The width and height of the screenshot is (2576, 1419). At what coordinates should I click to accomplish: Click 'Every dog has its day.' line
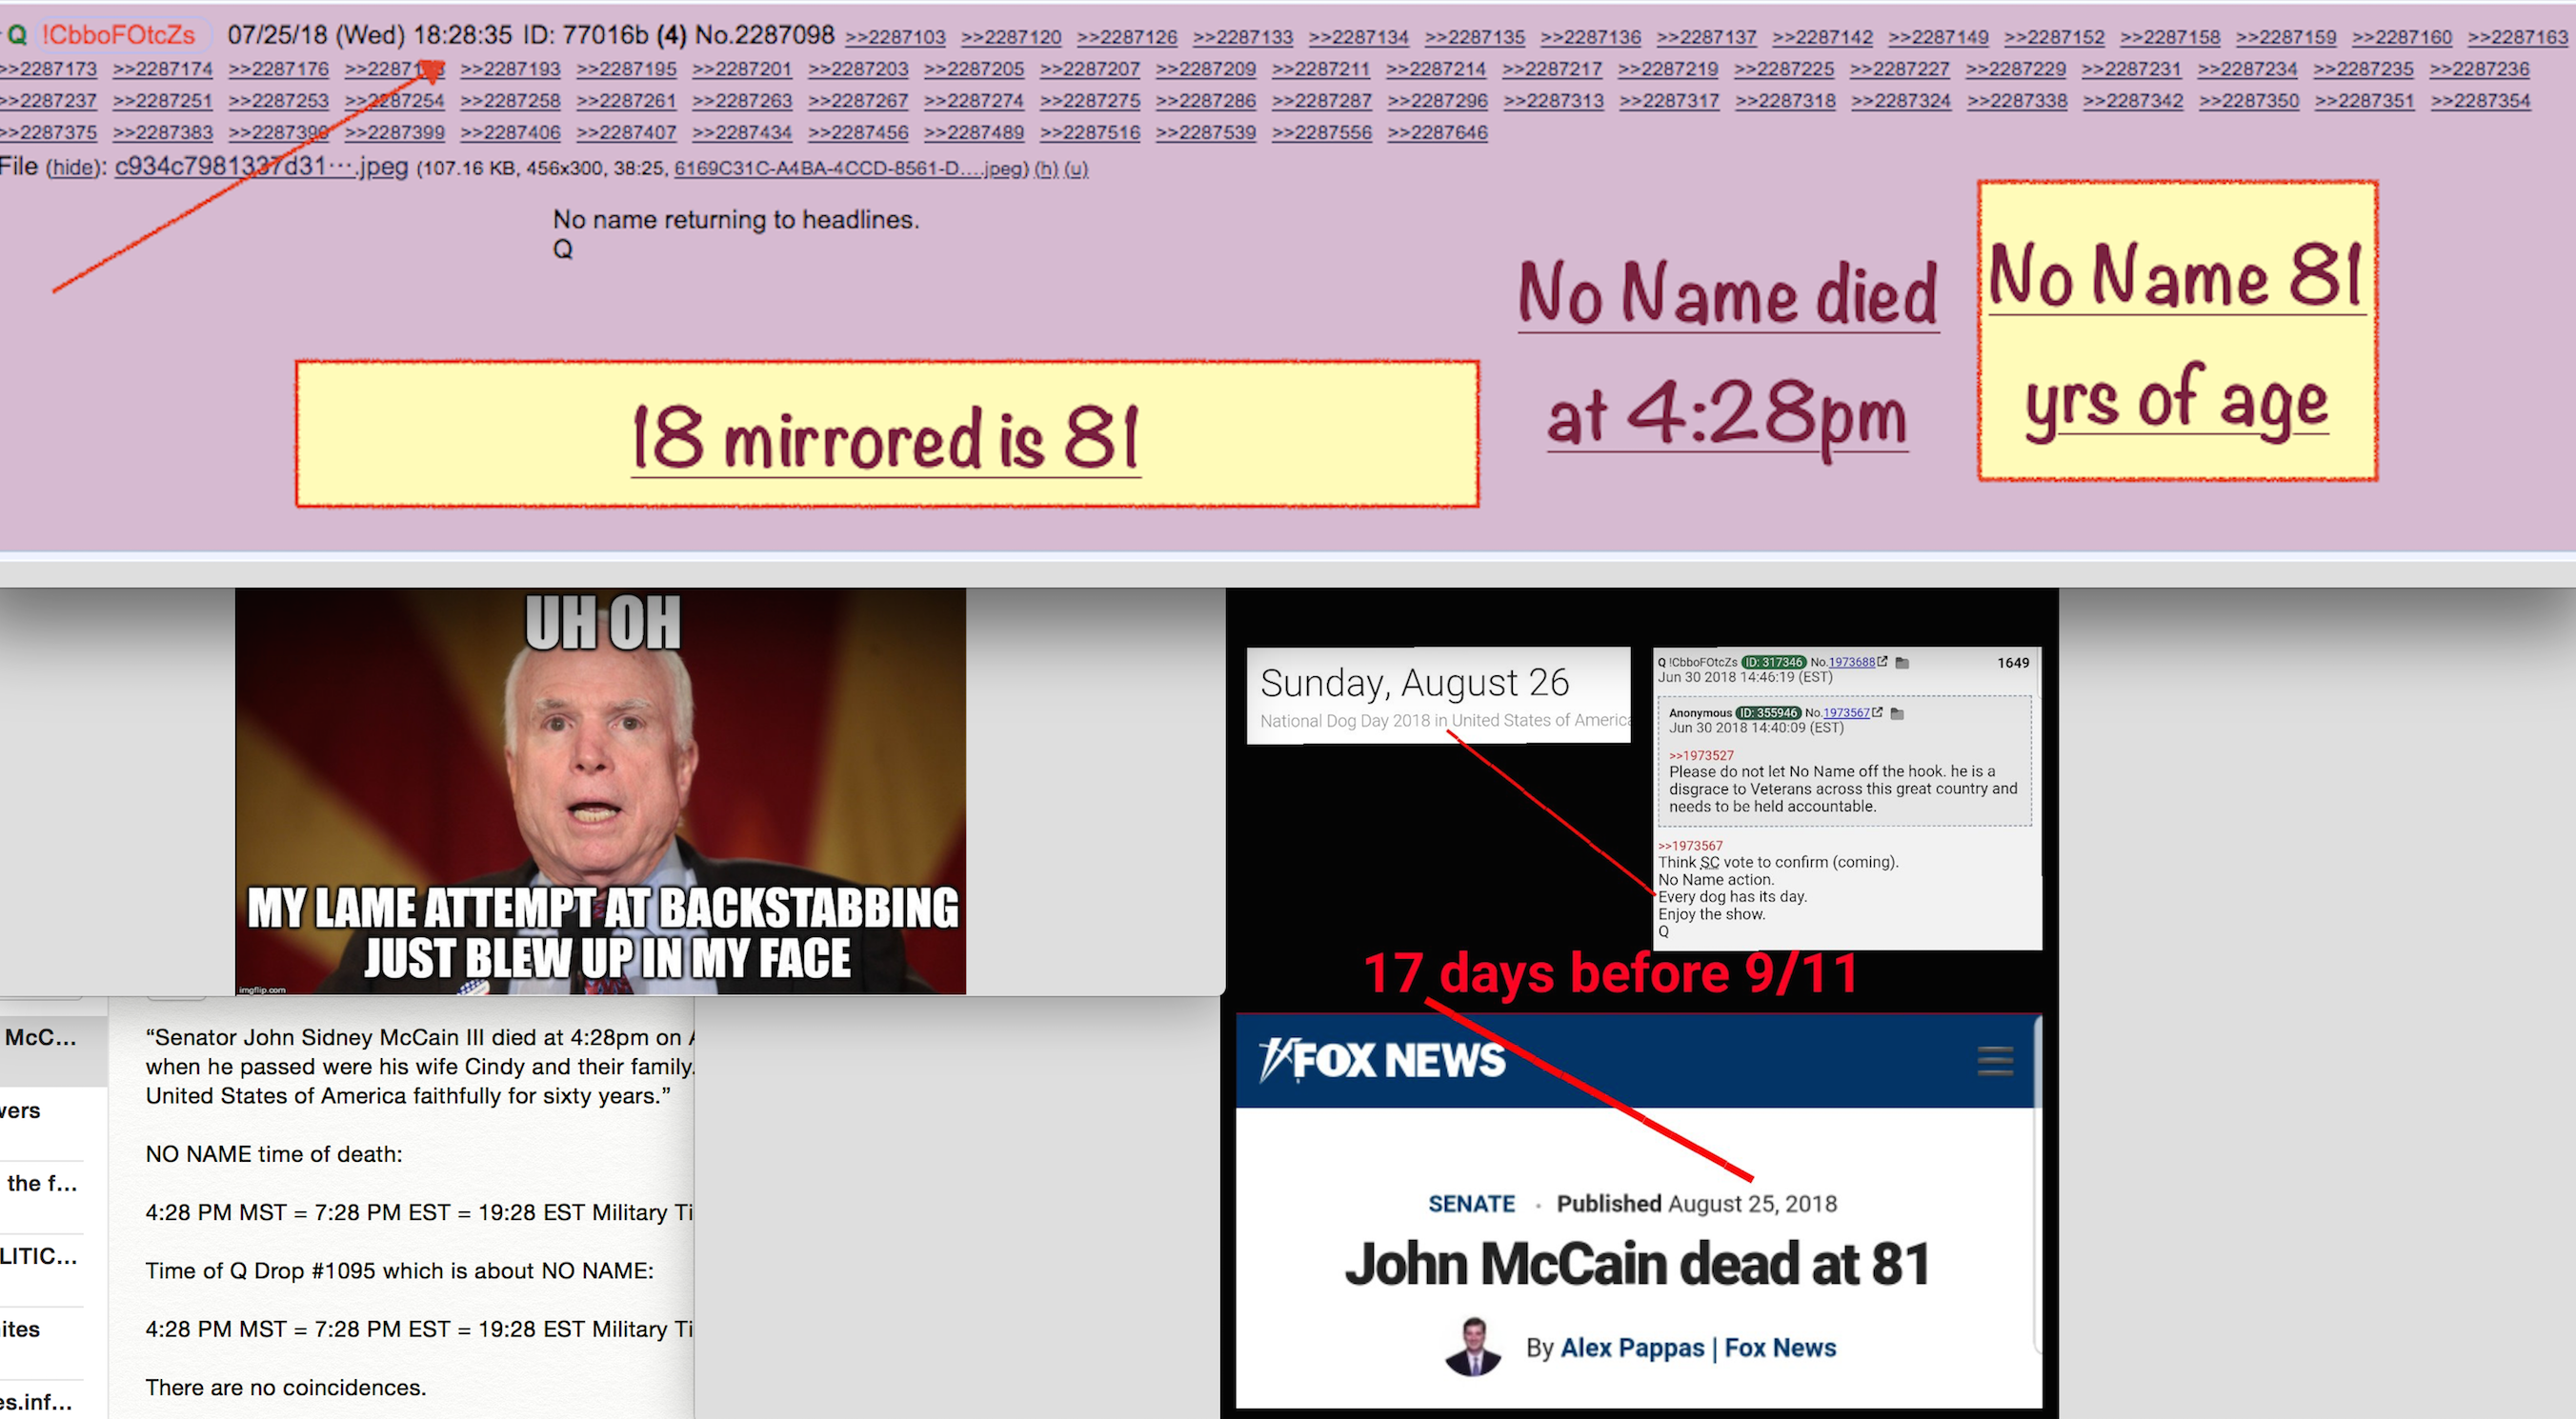point(1732,896)
